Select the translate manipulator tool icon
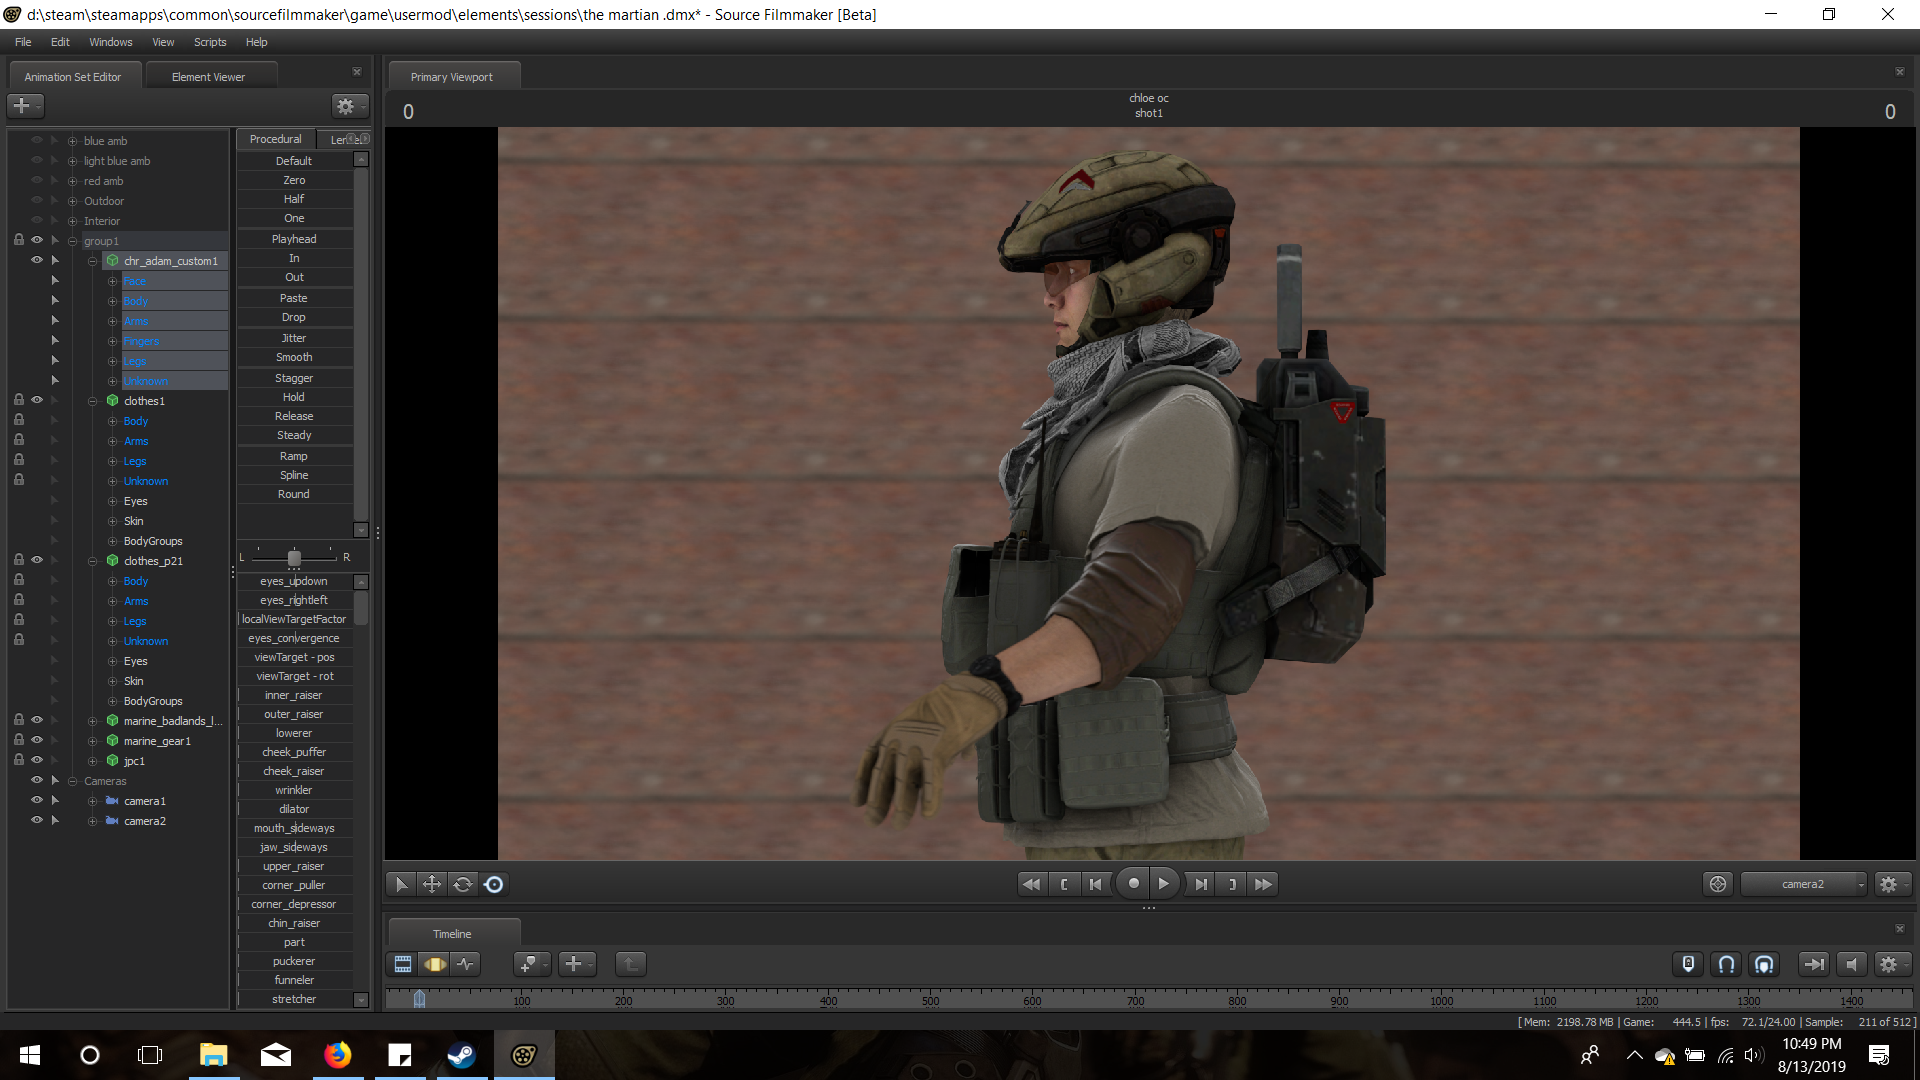The image size is (1920, 1080). [x=432, y=884]
